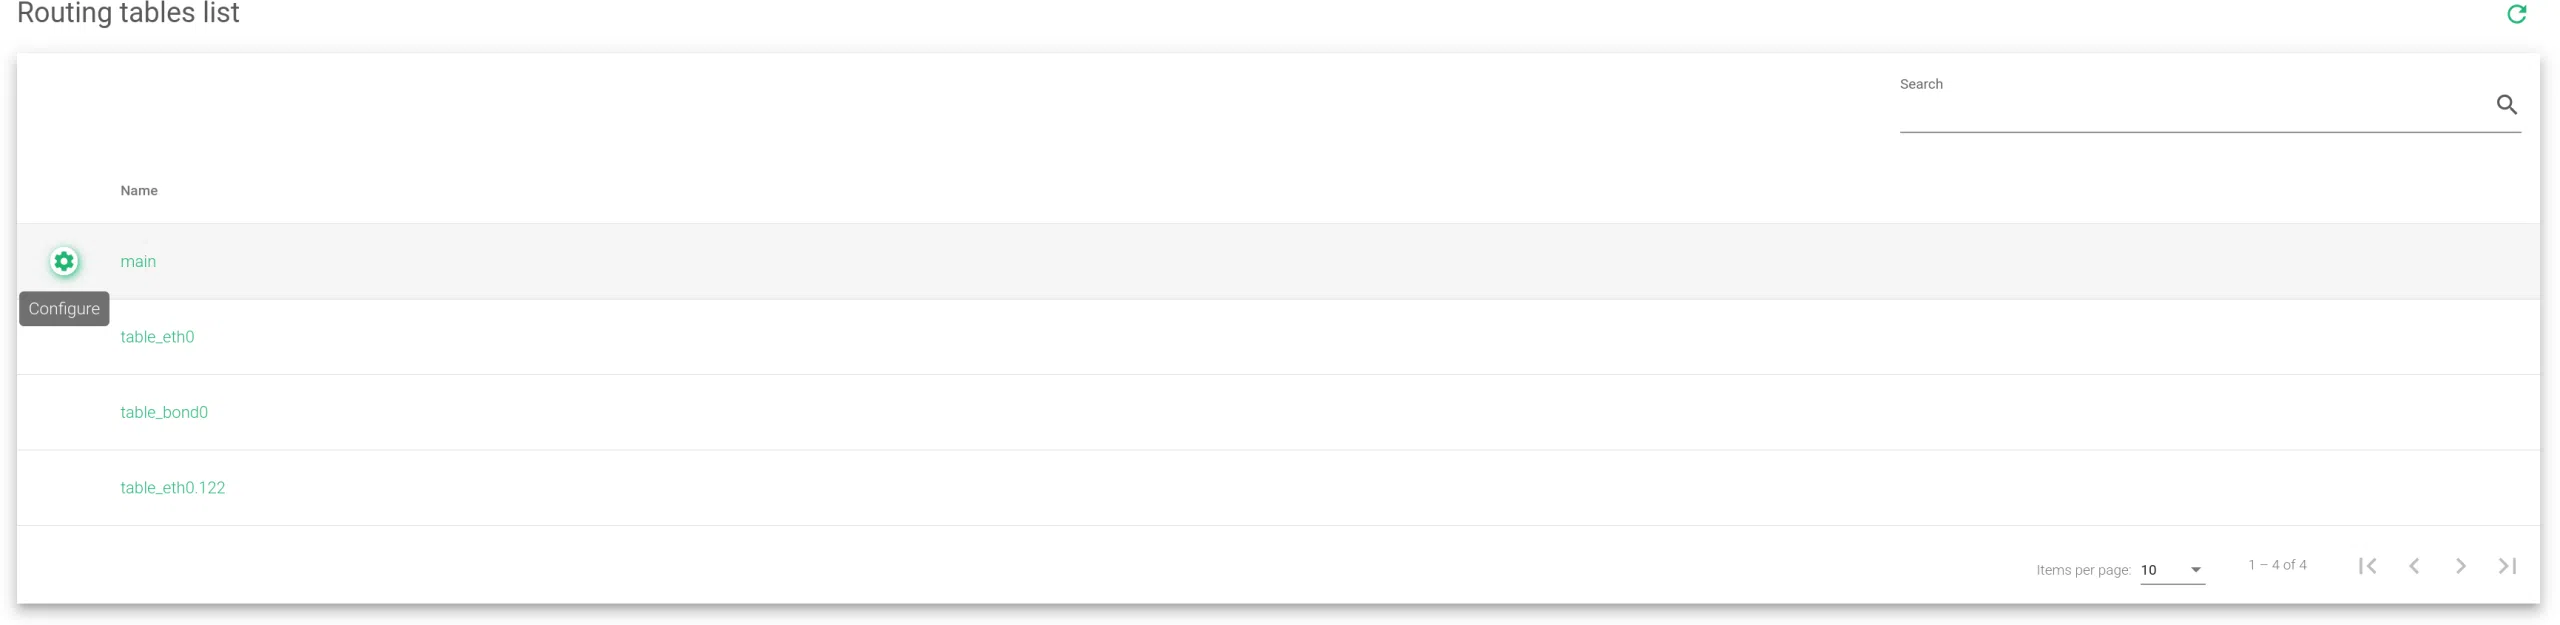
Task: Click the Items per page label
Action: (x=2083, y=570)
